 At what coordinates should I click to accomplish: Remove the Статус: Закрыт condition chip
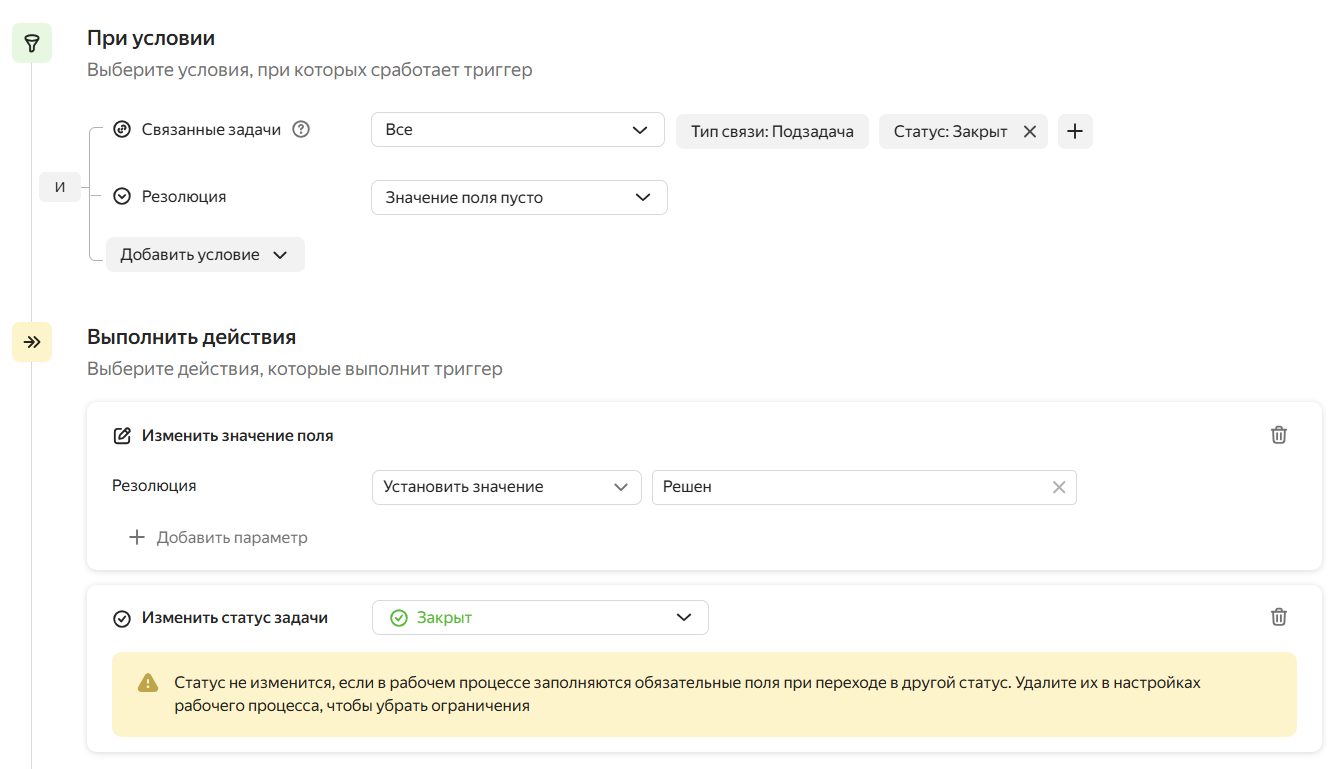pos(1029,131)
